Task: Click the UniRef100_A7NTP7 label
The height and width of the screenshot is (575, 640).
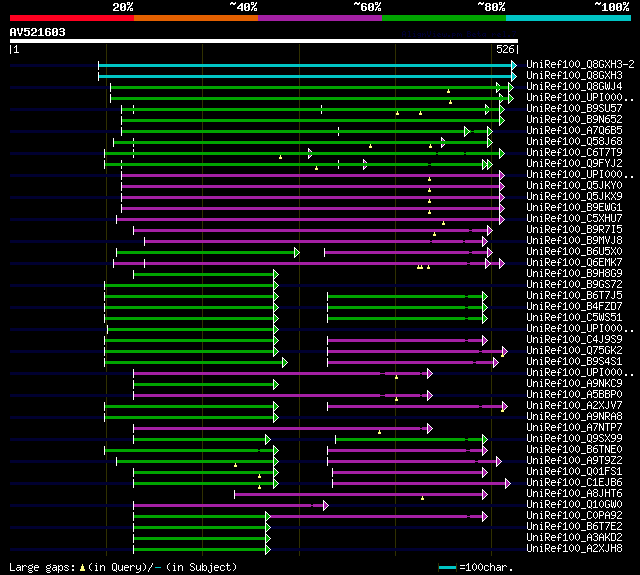Action: [574, 428]
